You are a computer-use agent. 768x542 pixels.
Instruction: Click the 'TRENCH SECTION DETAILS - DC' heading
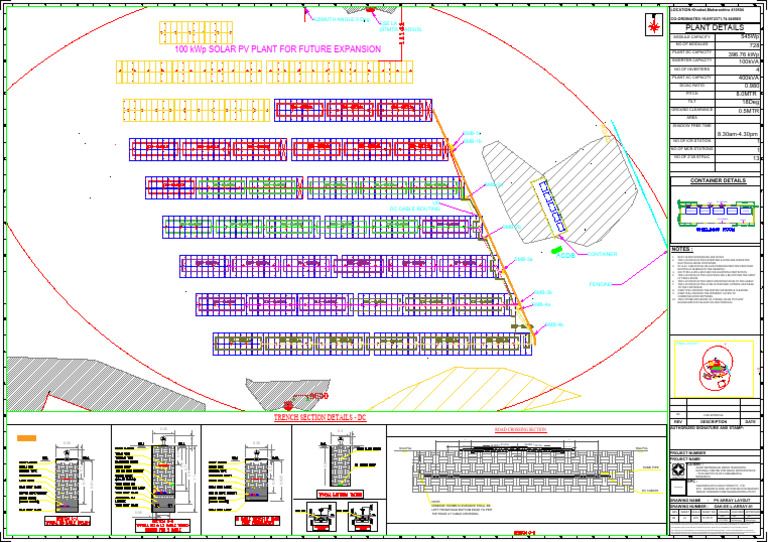click(x=320, y=418)
